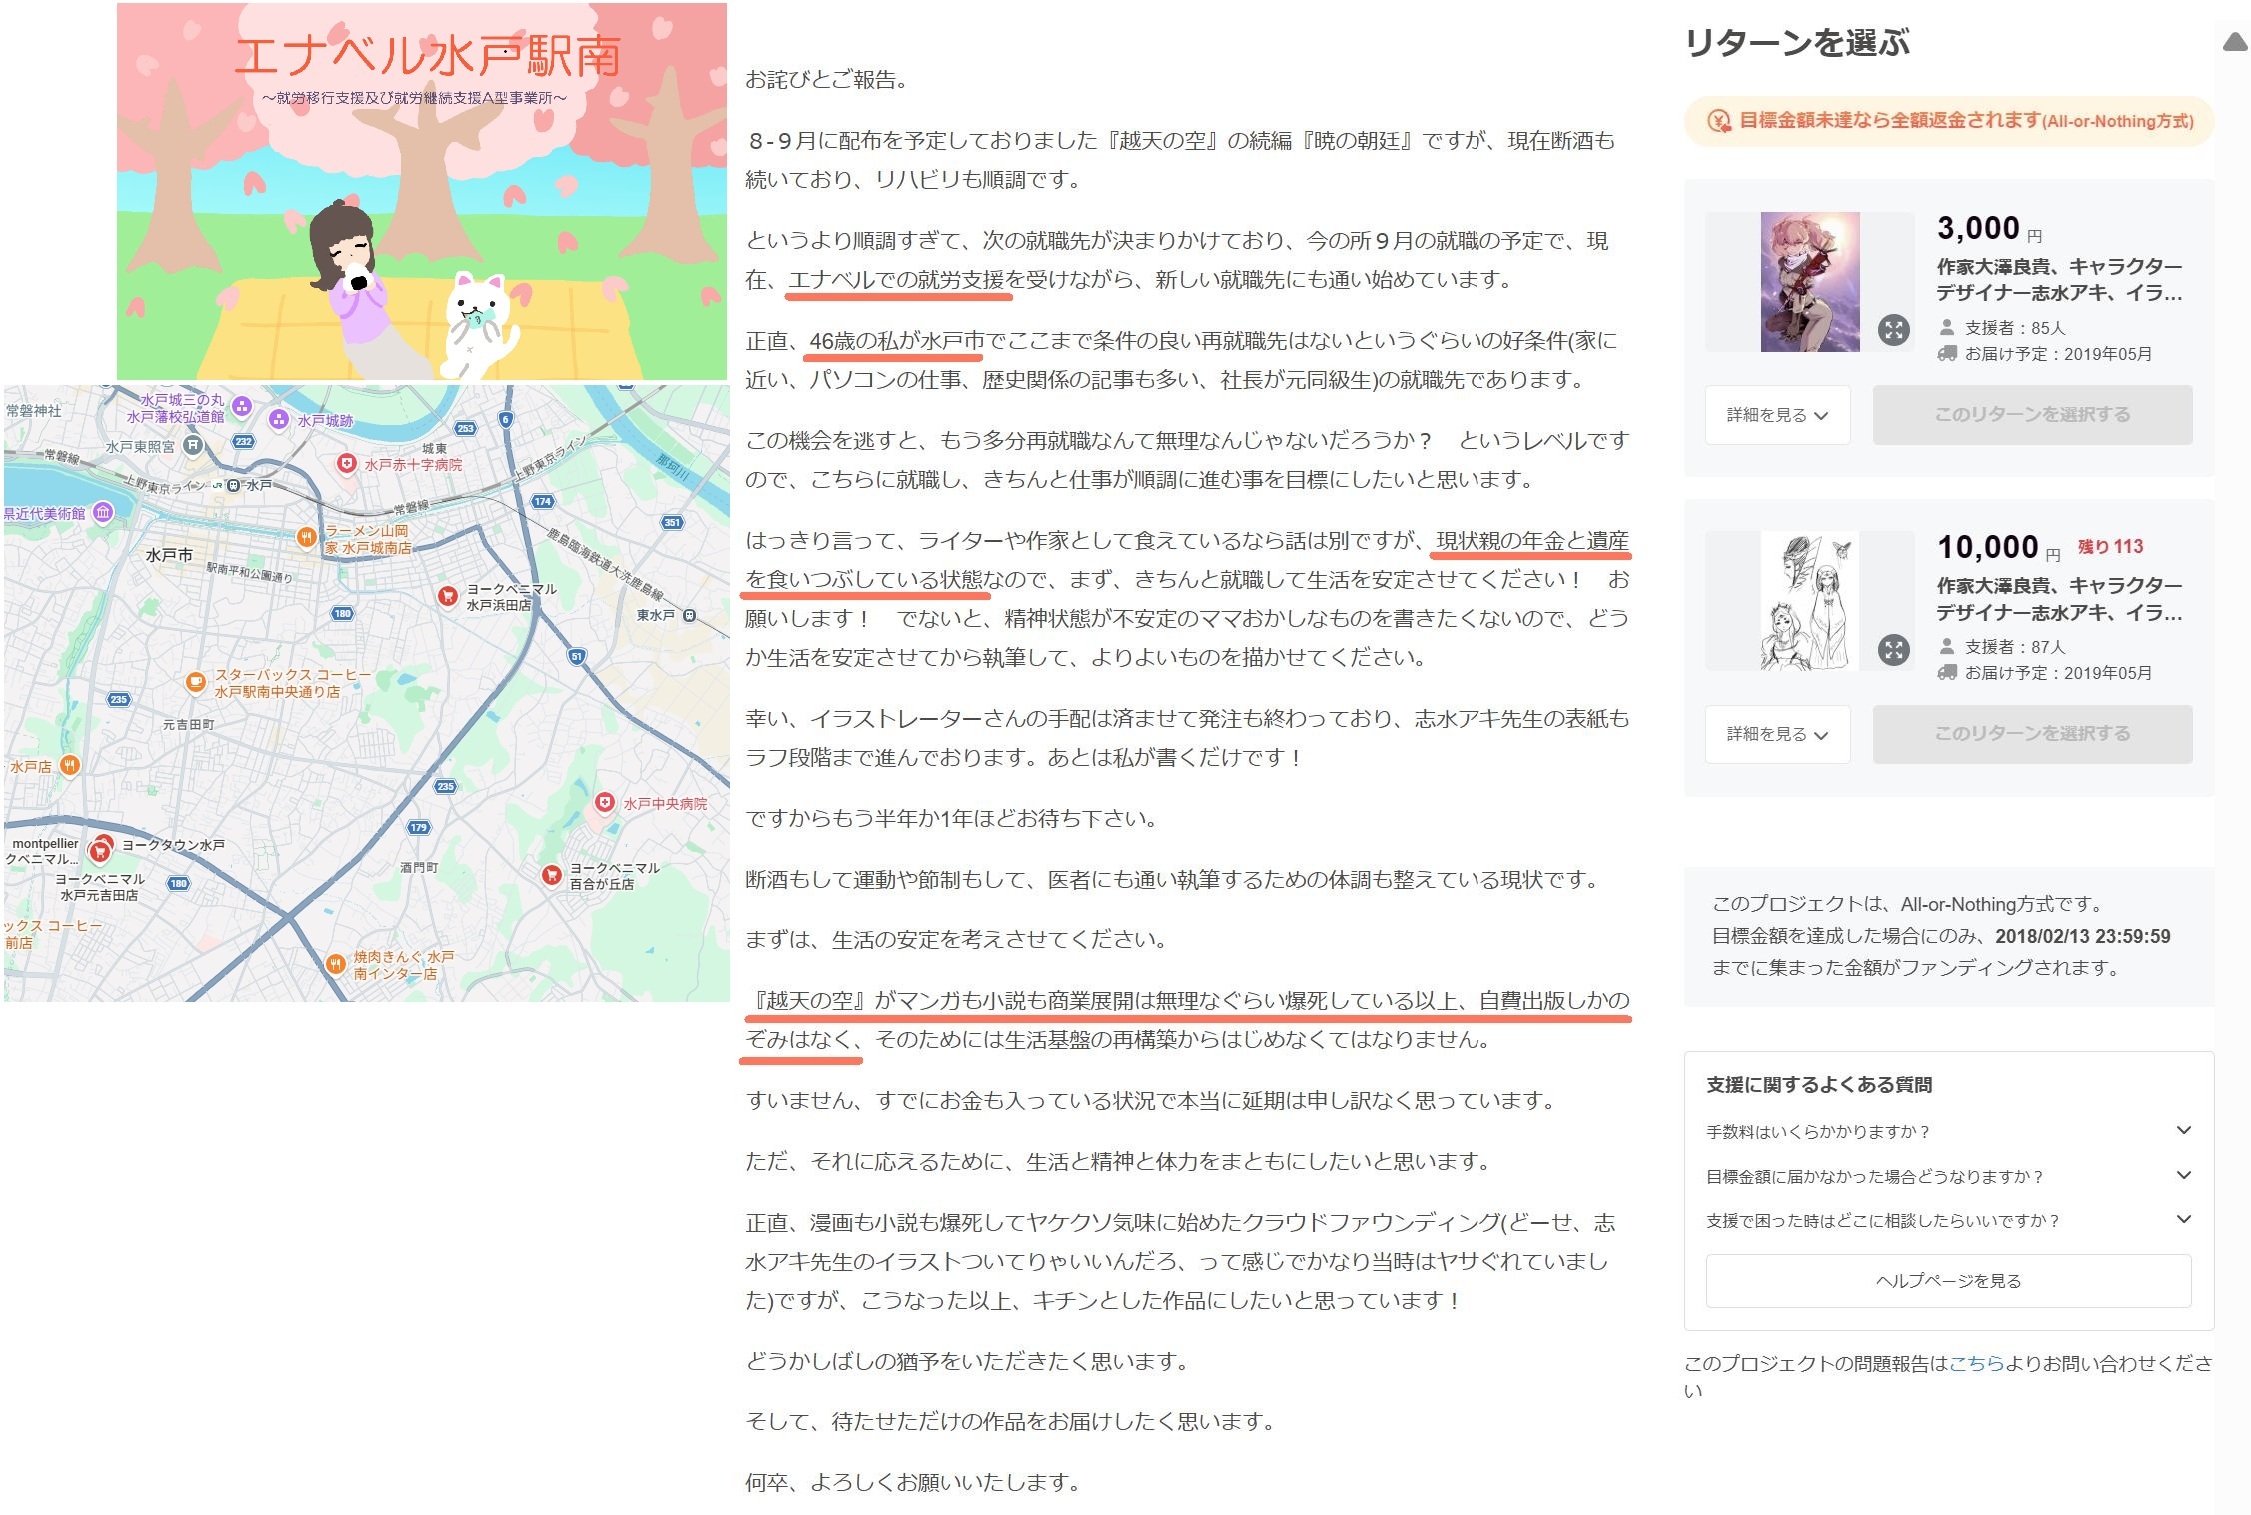Viewport: 2251px width, 1515px height.
Task: Open ヘルプページを見る
Action: tap(1948, 1281)
